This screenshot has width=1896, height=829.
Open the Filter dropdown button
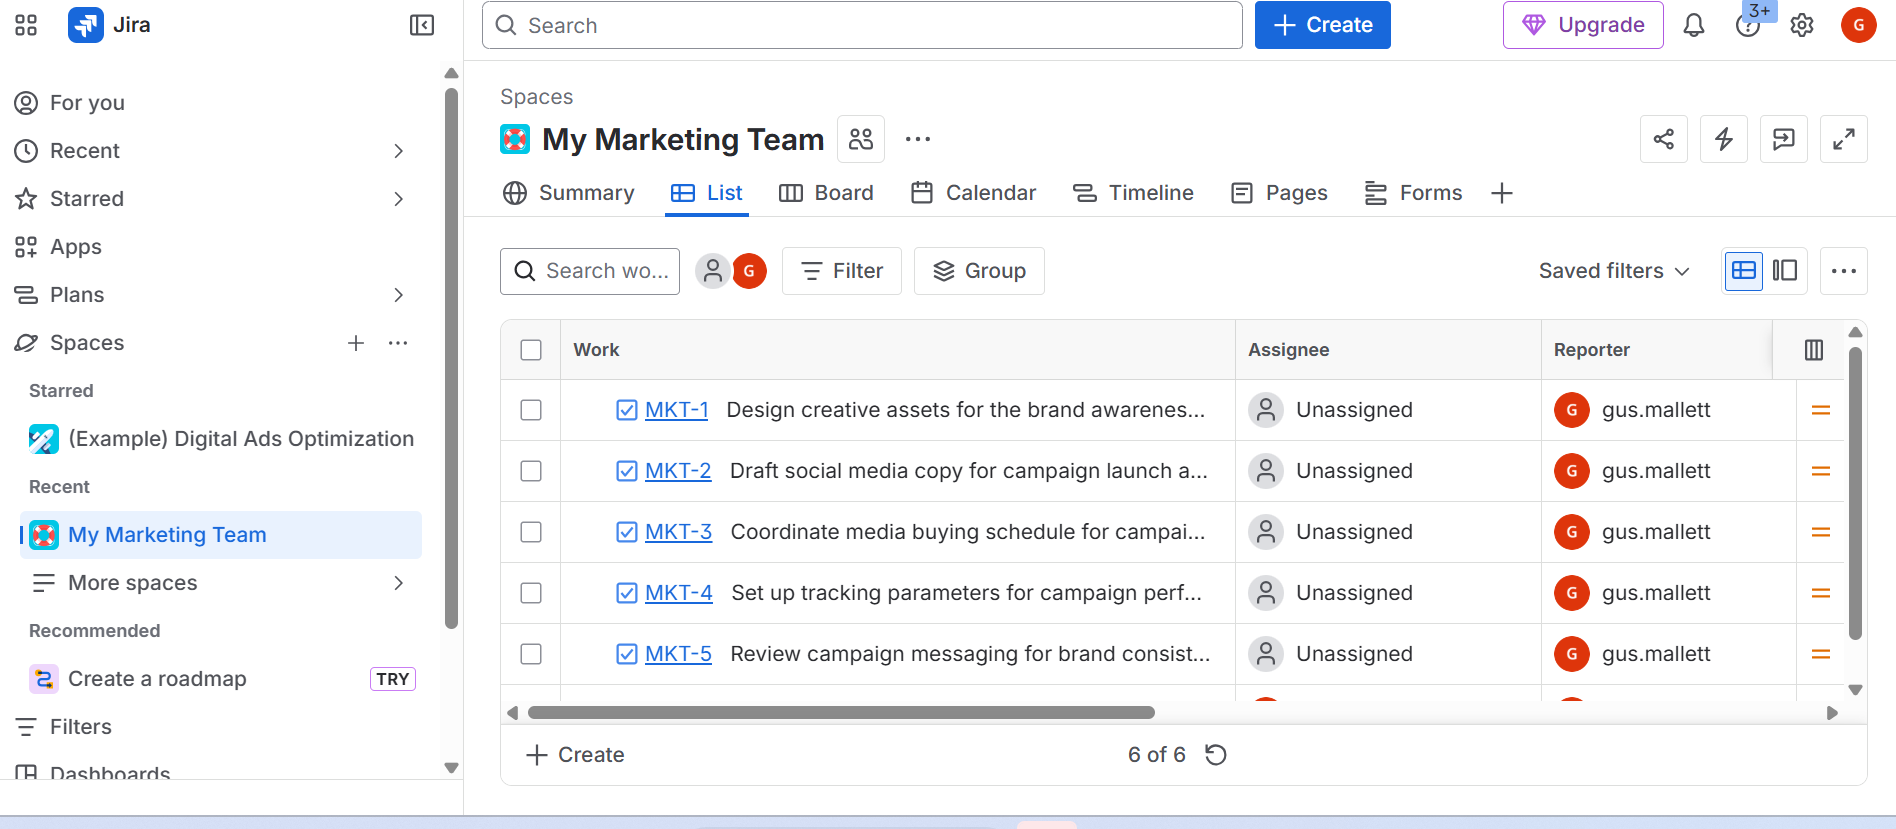(842, 271)
